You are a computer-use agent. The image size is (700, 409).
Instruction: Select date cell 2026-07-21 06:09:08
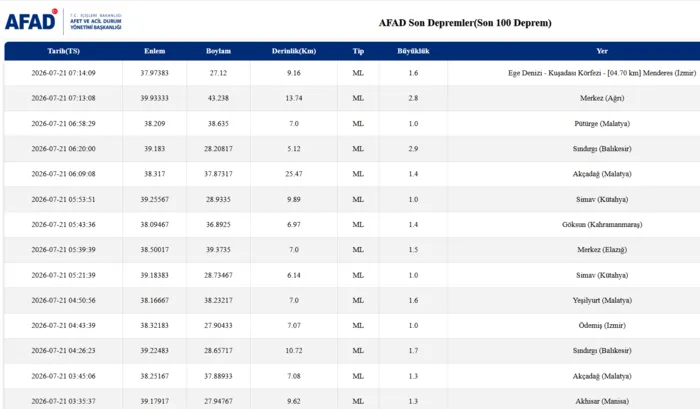[x=63, y=174]
